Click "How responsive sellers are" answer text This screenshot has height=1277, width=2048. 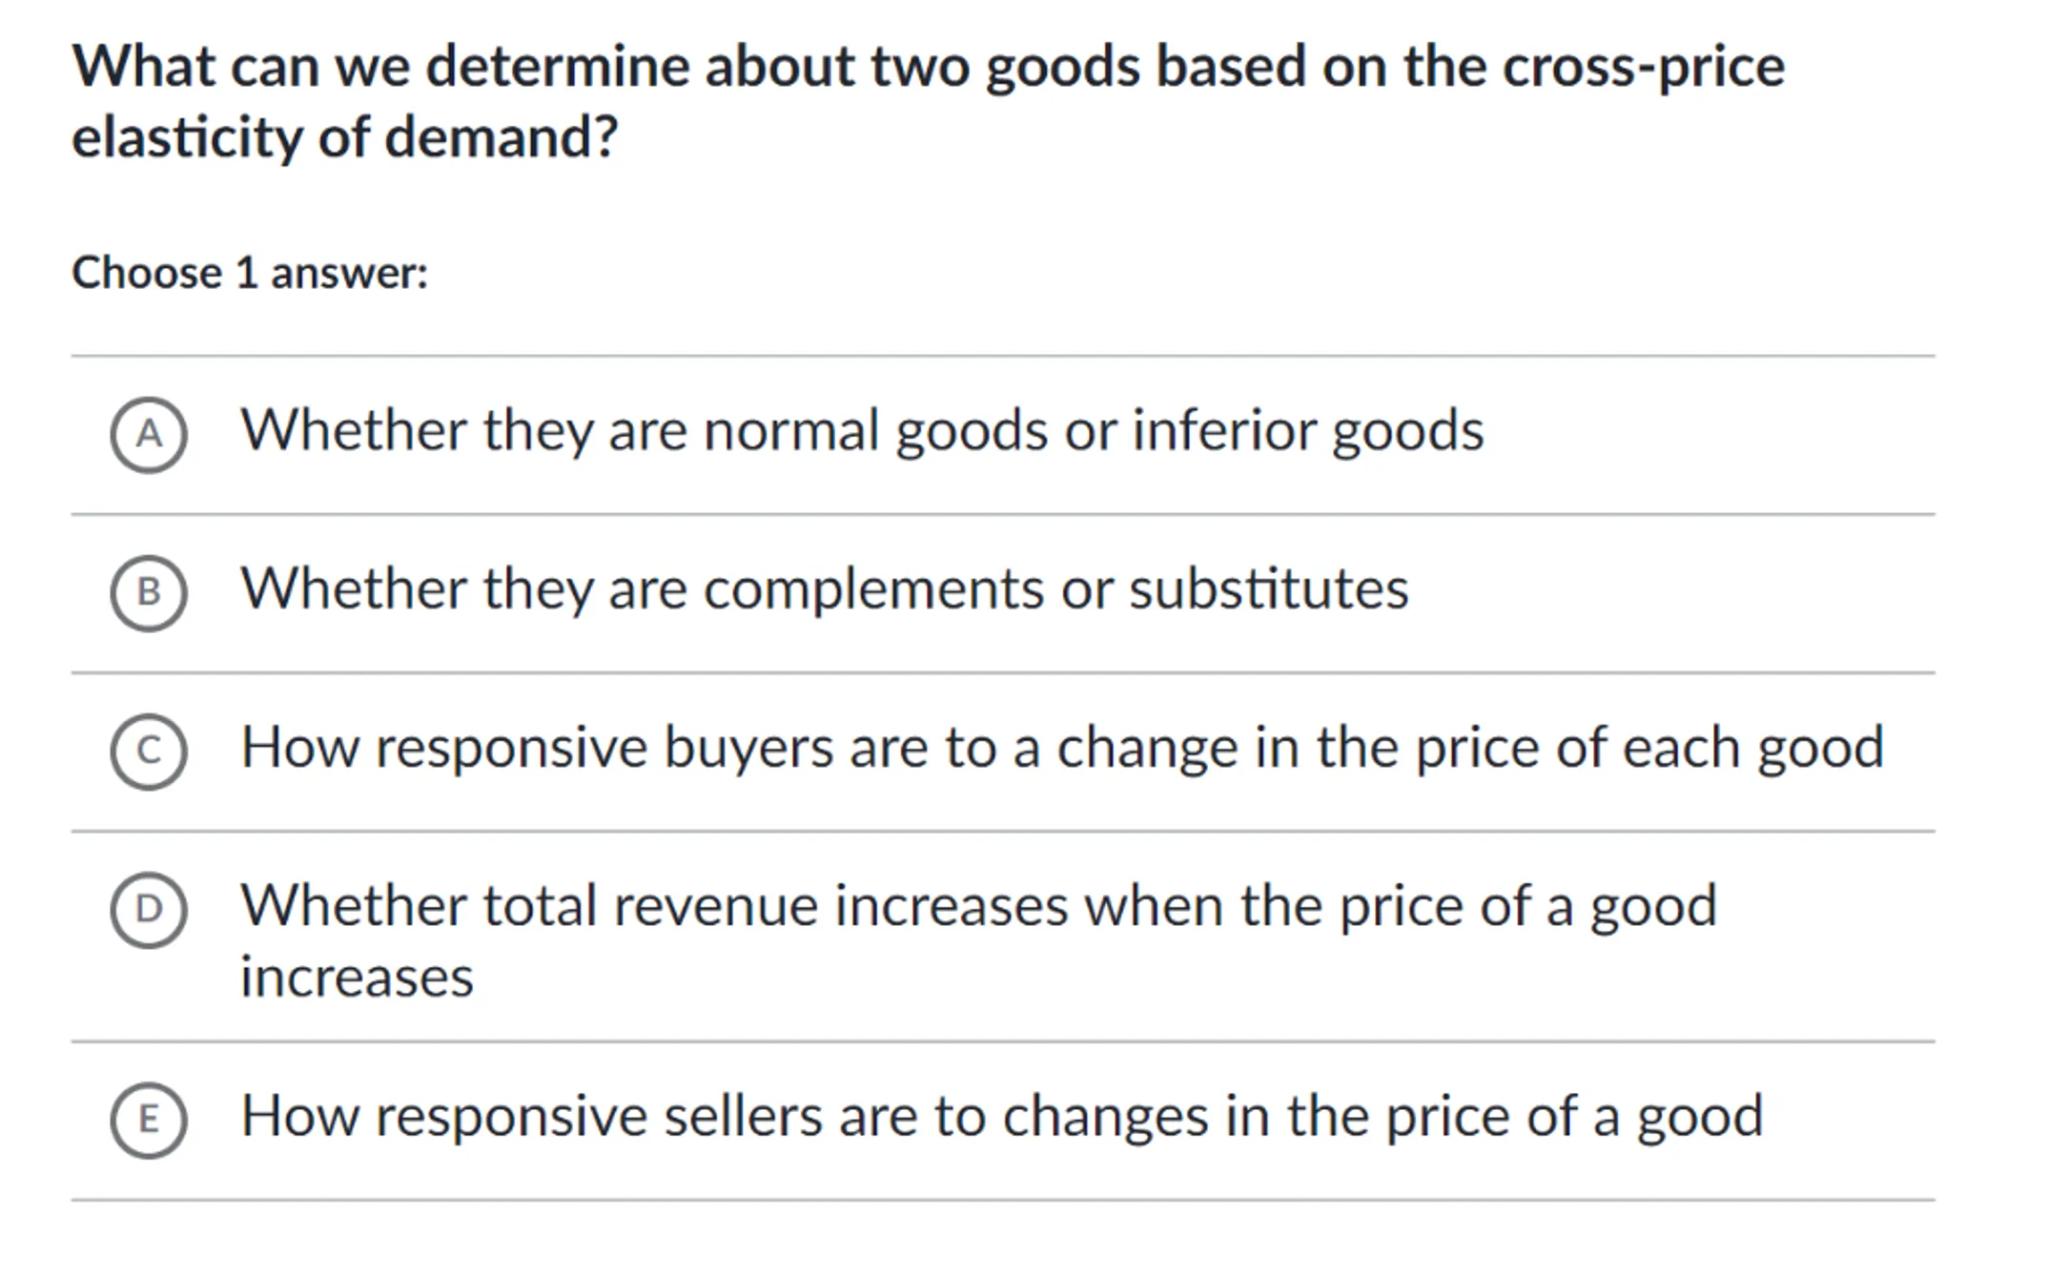coord(1001,1116)
